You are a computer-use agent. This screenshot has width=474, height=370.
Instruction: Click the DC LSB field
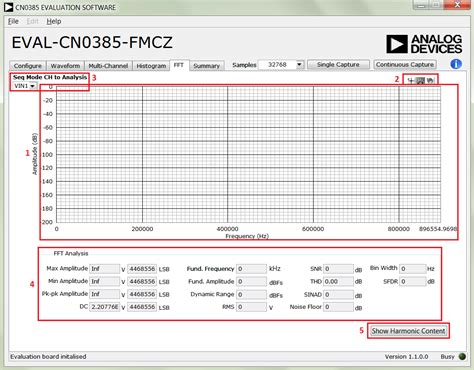point(142,307)
